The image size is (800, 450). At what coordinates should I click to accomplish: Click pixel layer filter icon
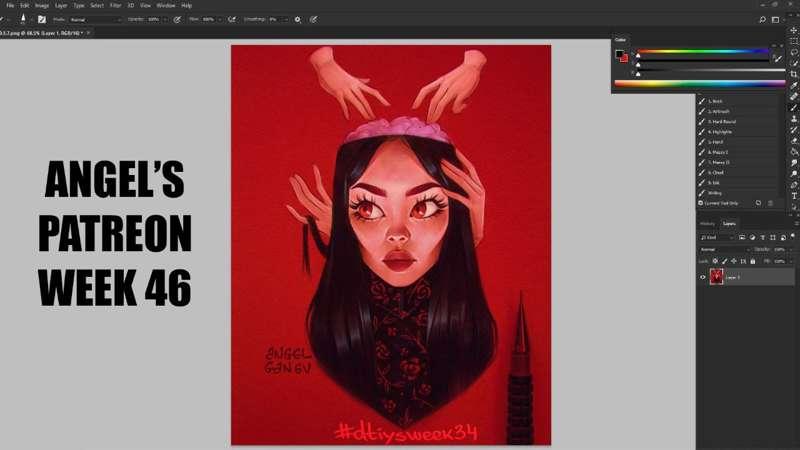pyautogui.click(x=742, y=237)
